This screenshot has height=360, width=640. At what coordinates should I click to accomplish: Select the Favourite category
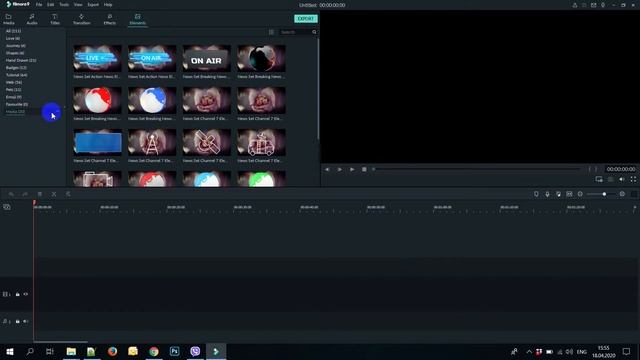pyautogui.click(x=17, y=104)
